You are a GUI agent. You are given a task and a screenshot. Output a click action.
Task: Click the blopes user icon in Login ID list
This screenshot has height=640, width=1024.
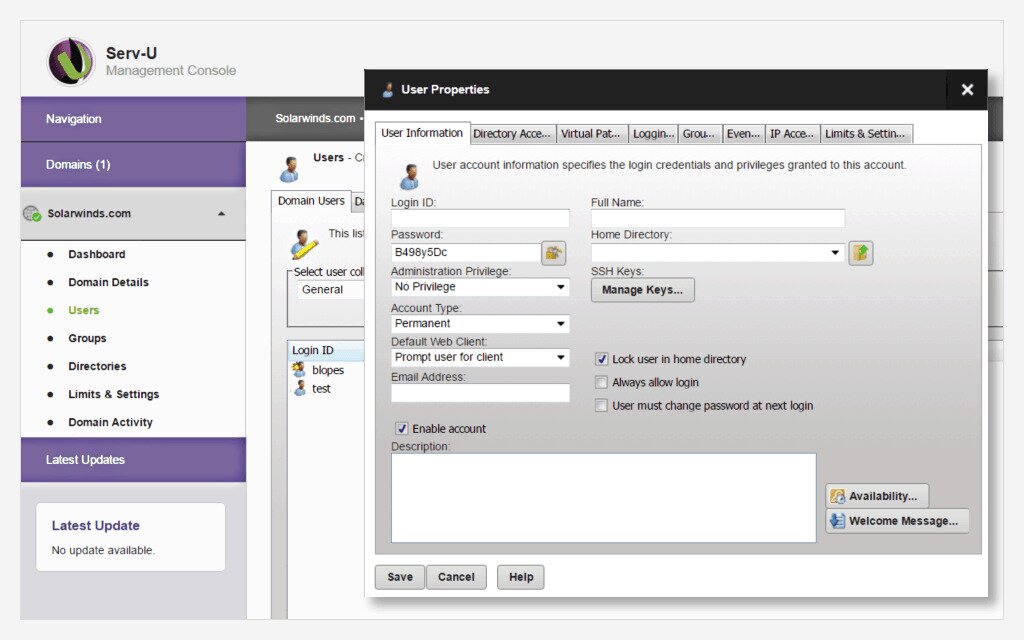(x=297, y=369)
